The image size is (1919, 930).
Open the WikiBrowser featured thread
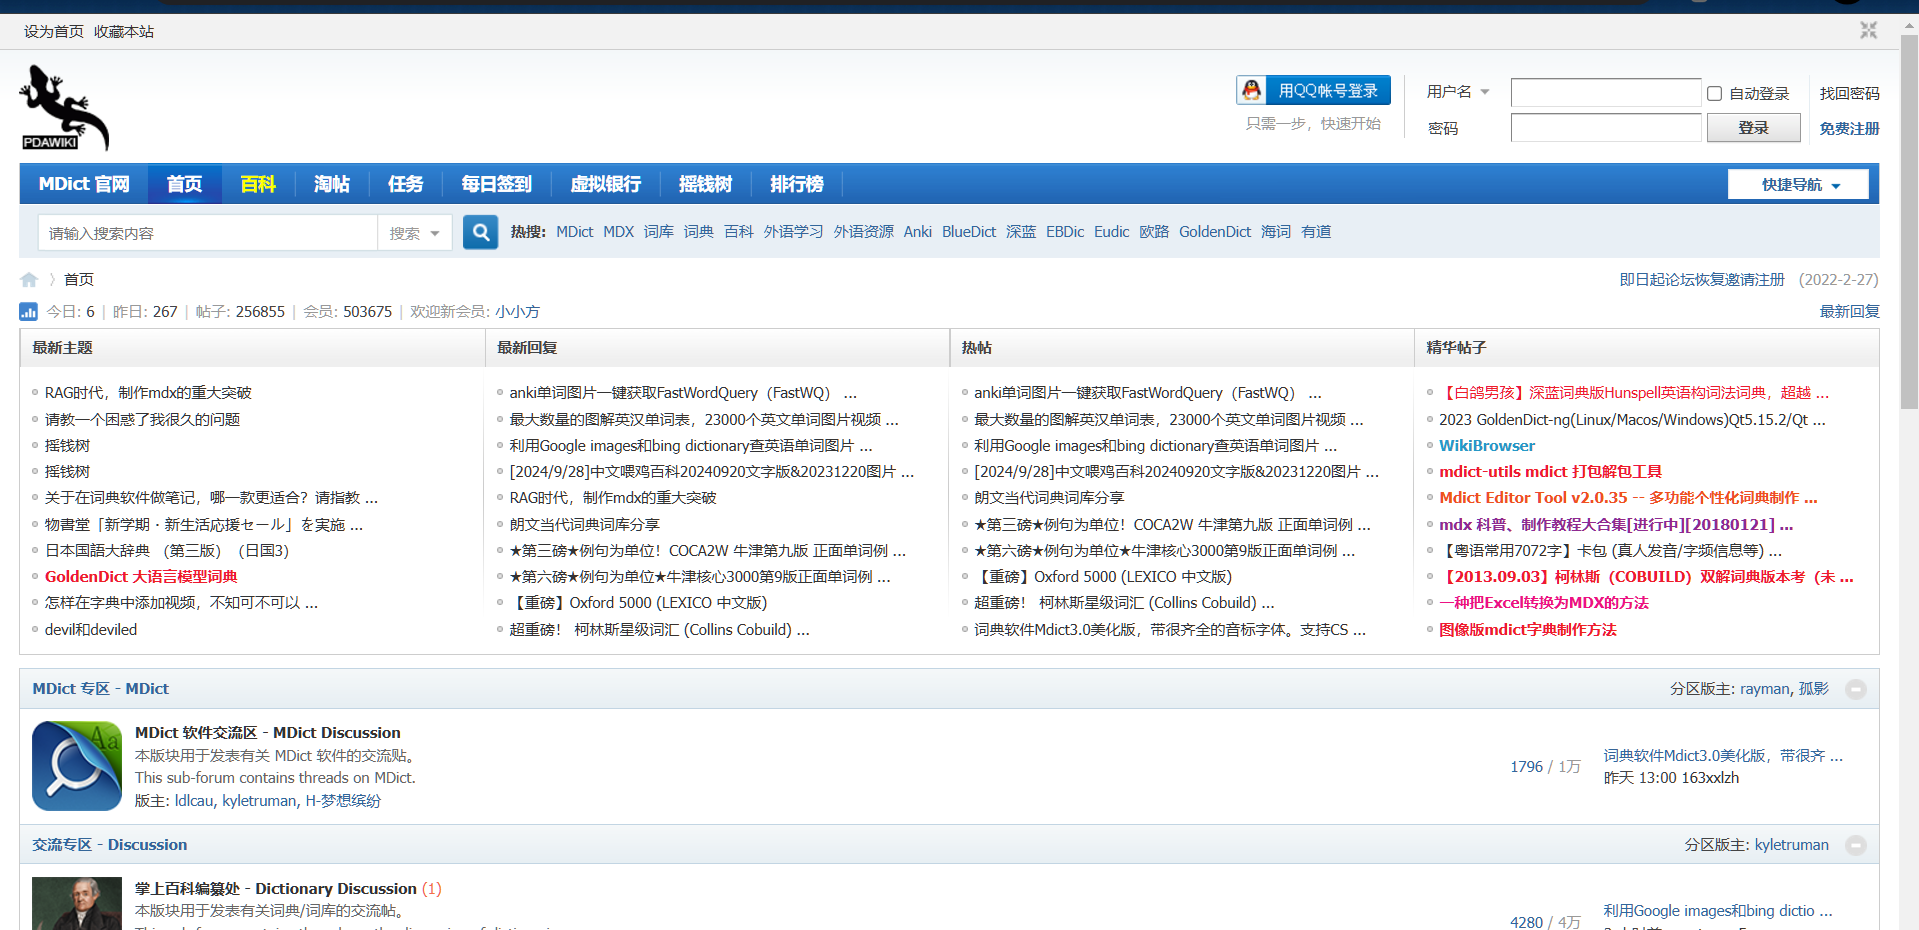1486,446
